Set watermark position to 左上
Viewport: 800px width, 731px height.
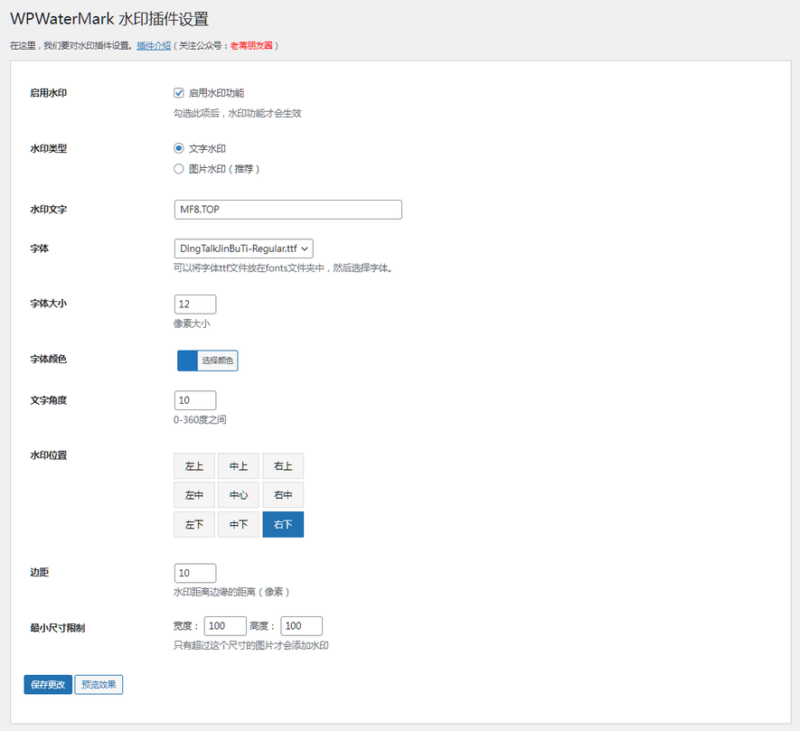(194, 466)
